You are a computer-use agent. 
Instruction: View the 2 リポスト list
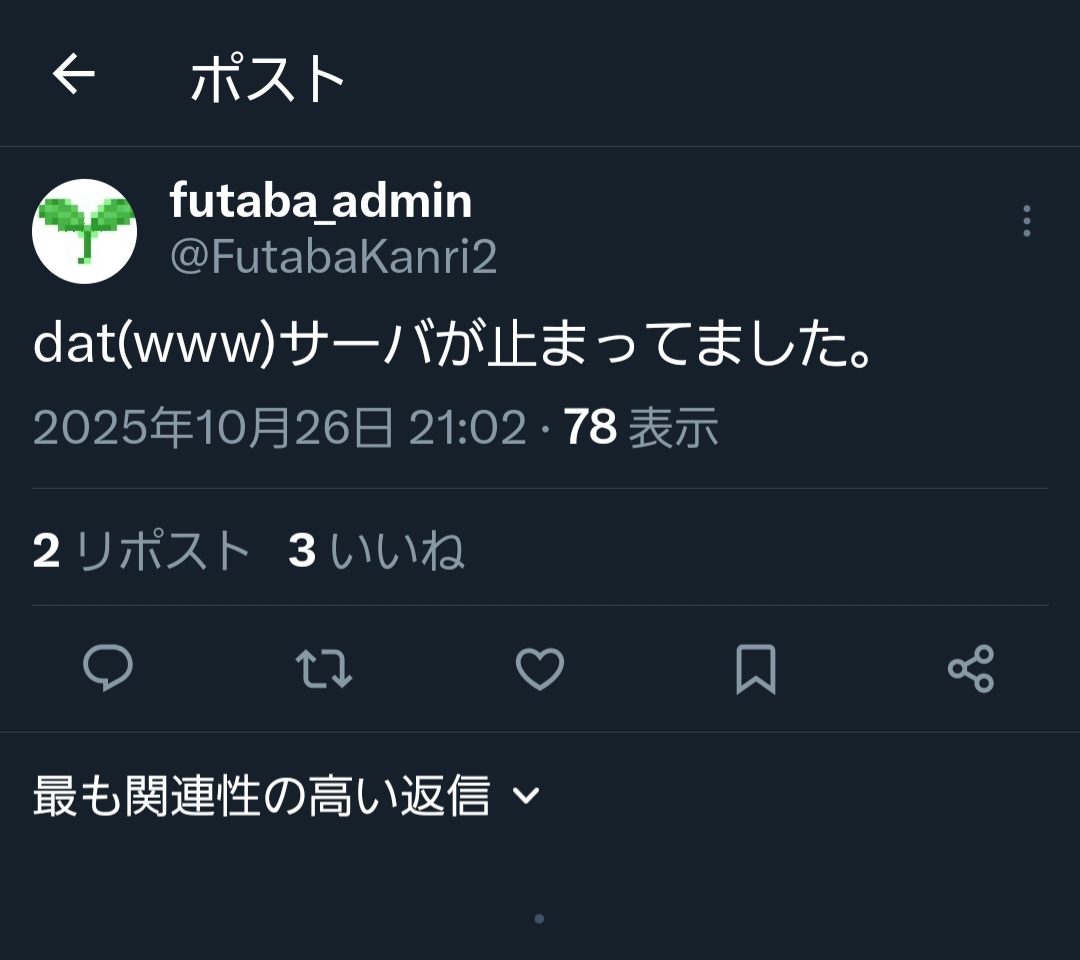click(141, 551)
